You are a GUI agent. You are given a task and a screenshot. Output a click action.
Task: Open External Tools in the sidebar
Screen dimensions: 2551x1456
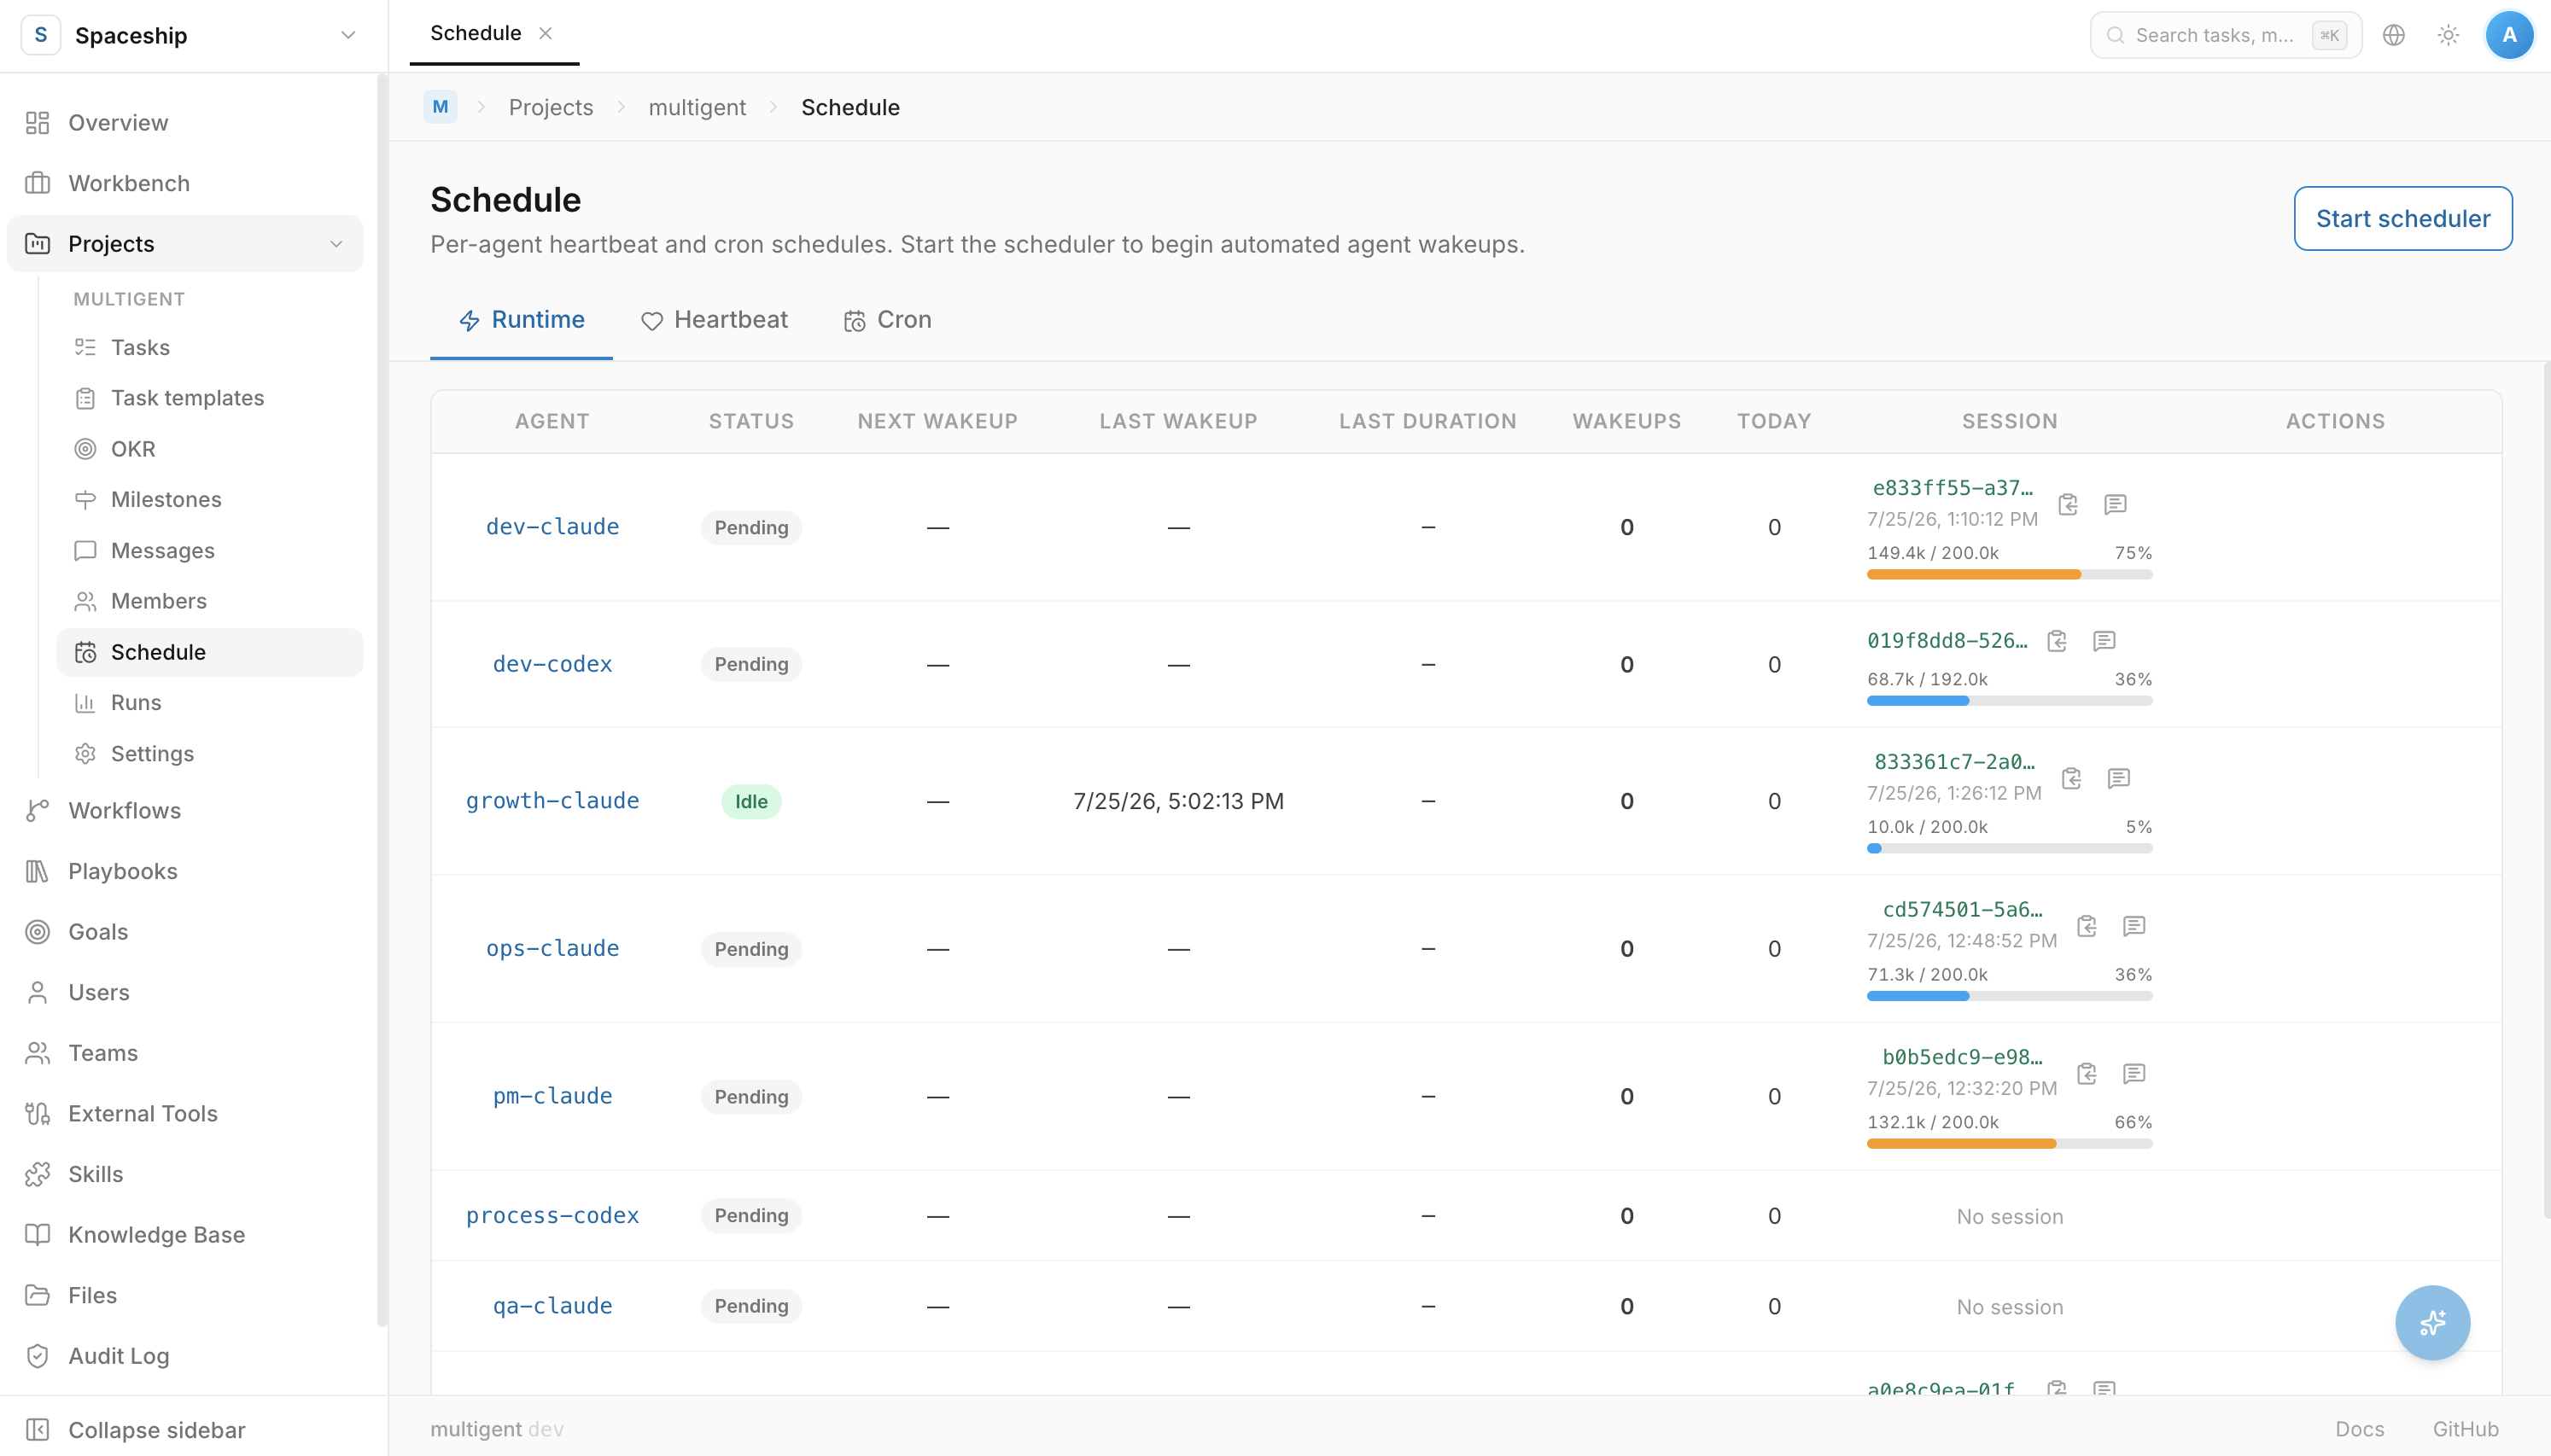pyautogui.click(x=185, y=1113)
